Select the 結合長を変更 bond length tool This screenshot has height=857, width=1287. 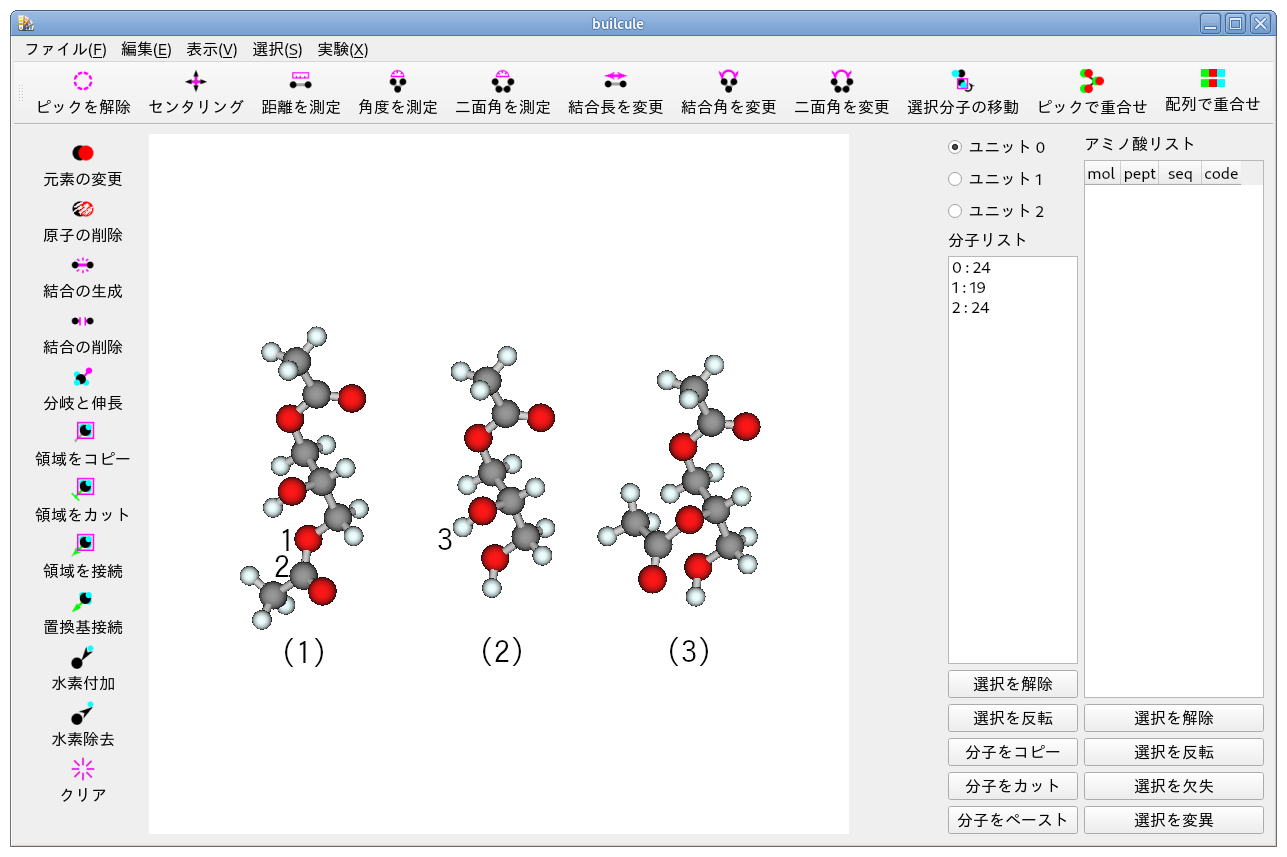(x=615, y=82)
